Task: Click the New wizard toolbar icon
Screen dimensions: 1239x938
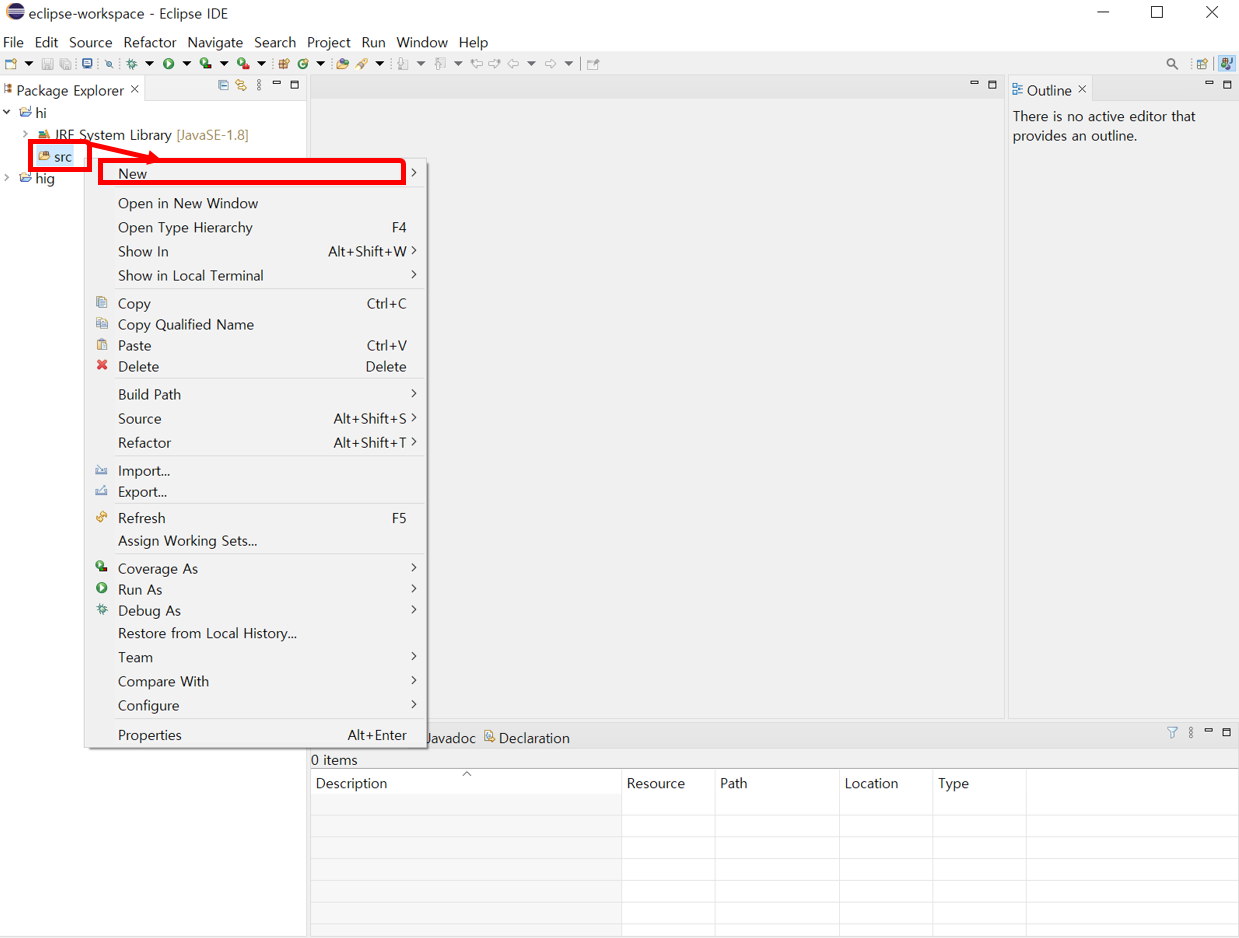Action: (x=11, y=63)
